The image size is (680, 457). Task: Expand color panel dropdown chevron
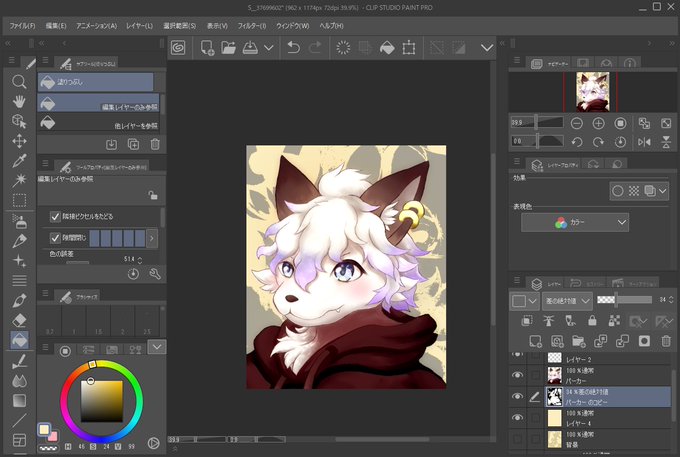point(157,347)
